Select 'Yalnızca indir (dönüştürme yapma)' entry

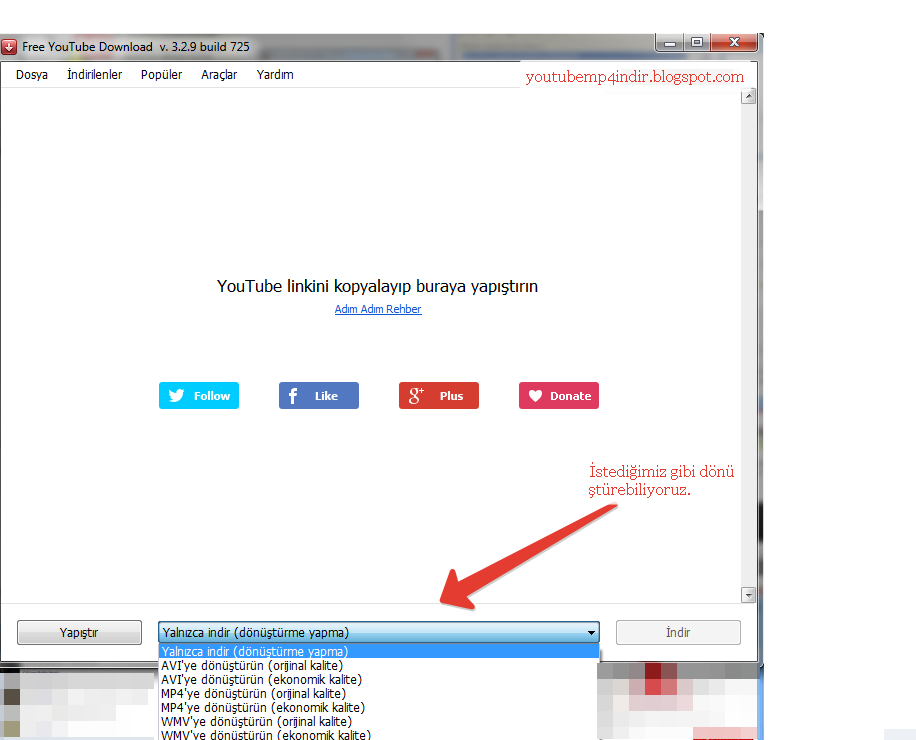tap(253, 651)
